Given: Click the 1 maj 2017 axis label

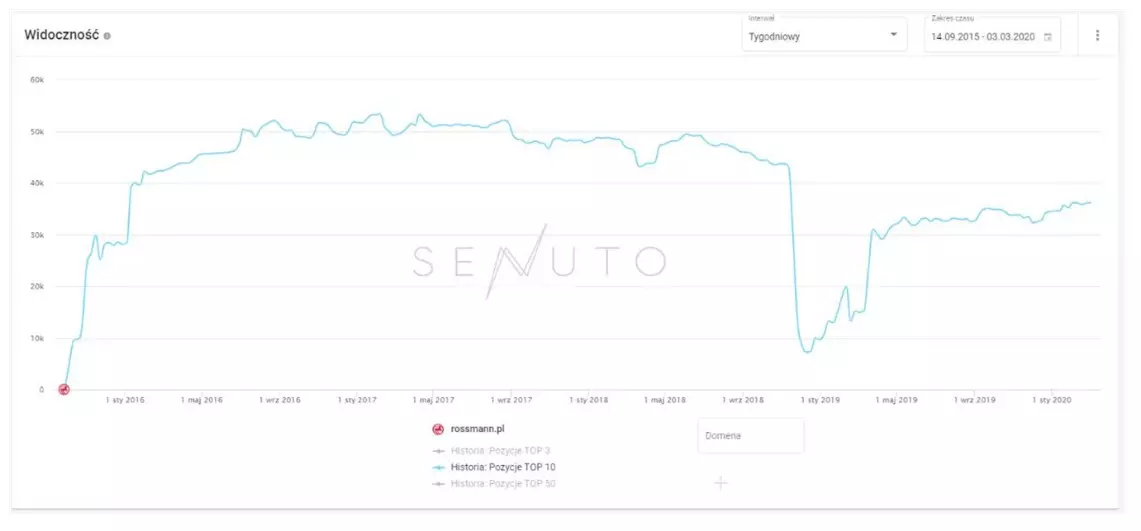Looking at the screenshot, I should tap(431, 400).
